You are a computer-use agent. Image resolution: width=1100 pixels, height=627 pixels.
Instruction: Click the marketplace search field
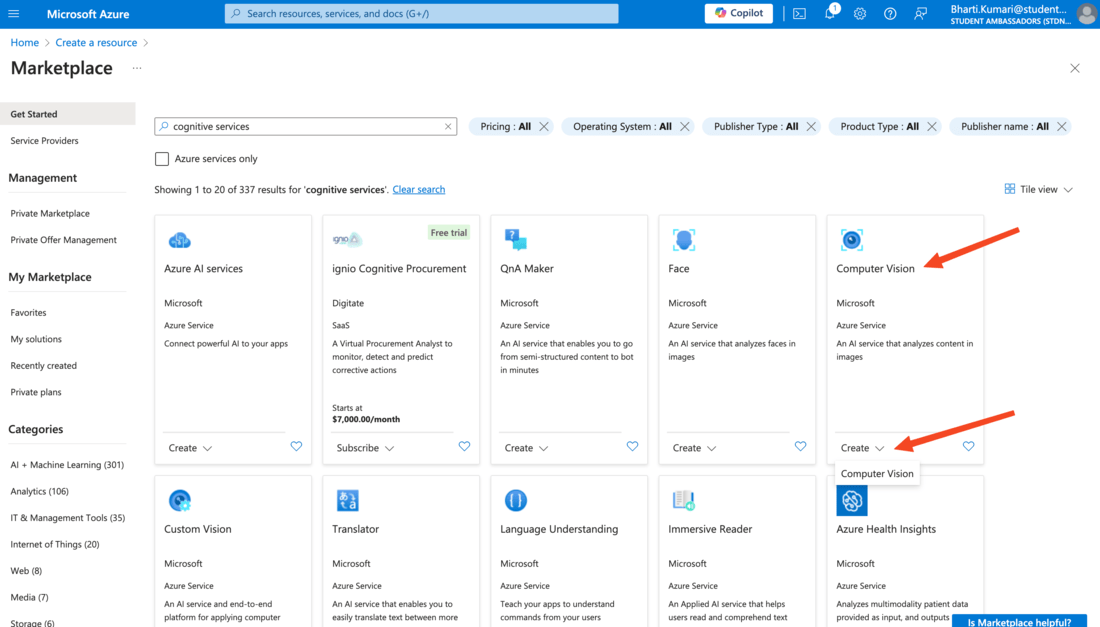pyautogui.click(x=305, y=126)
